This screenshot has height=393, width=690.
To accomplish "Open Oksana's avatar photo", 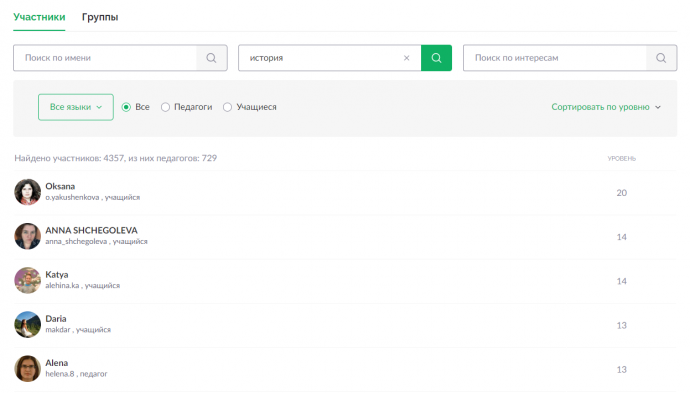I will (27, 192).
